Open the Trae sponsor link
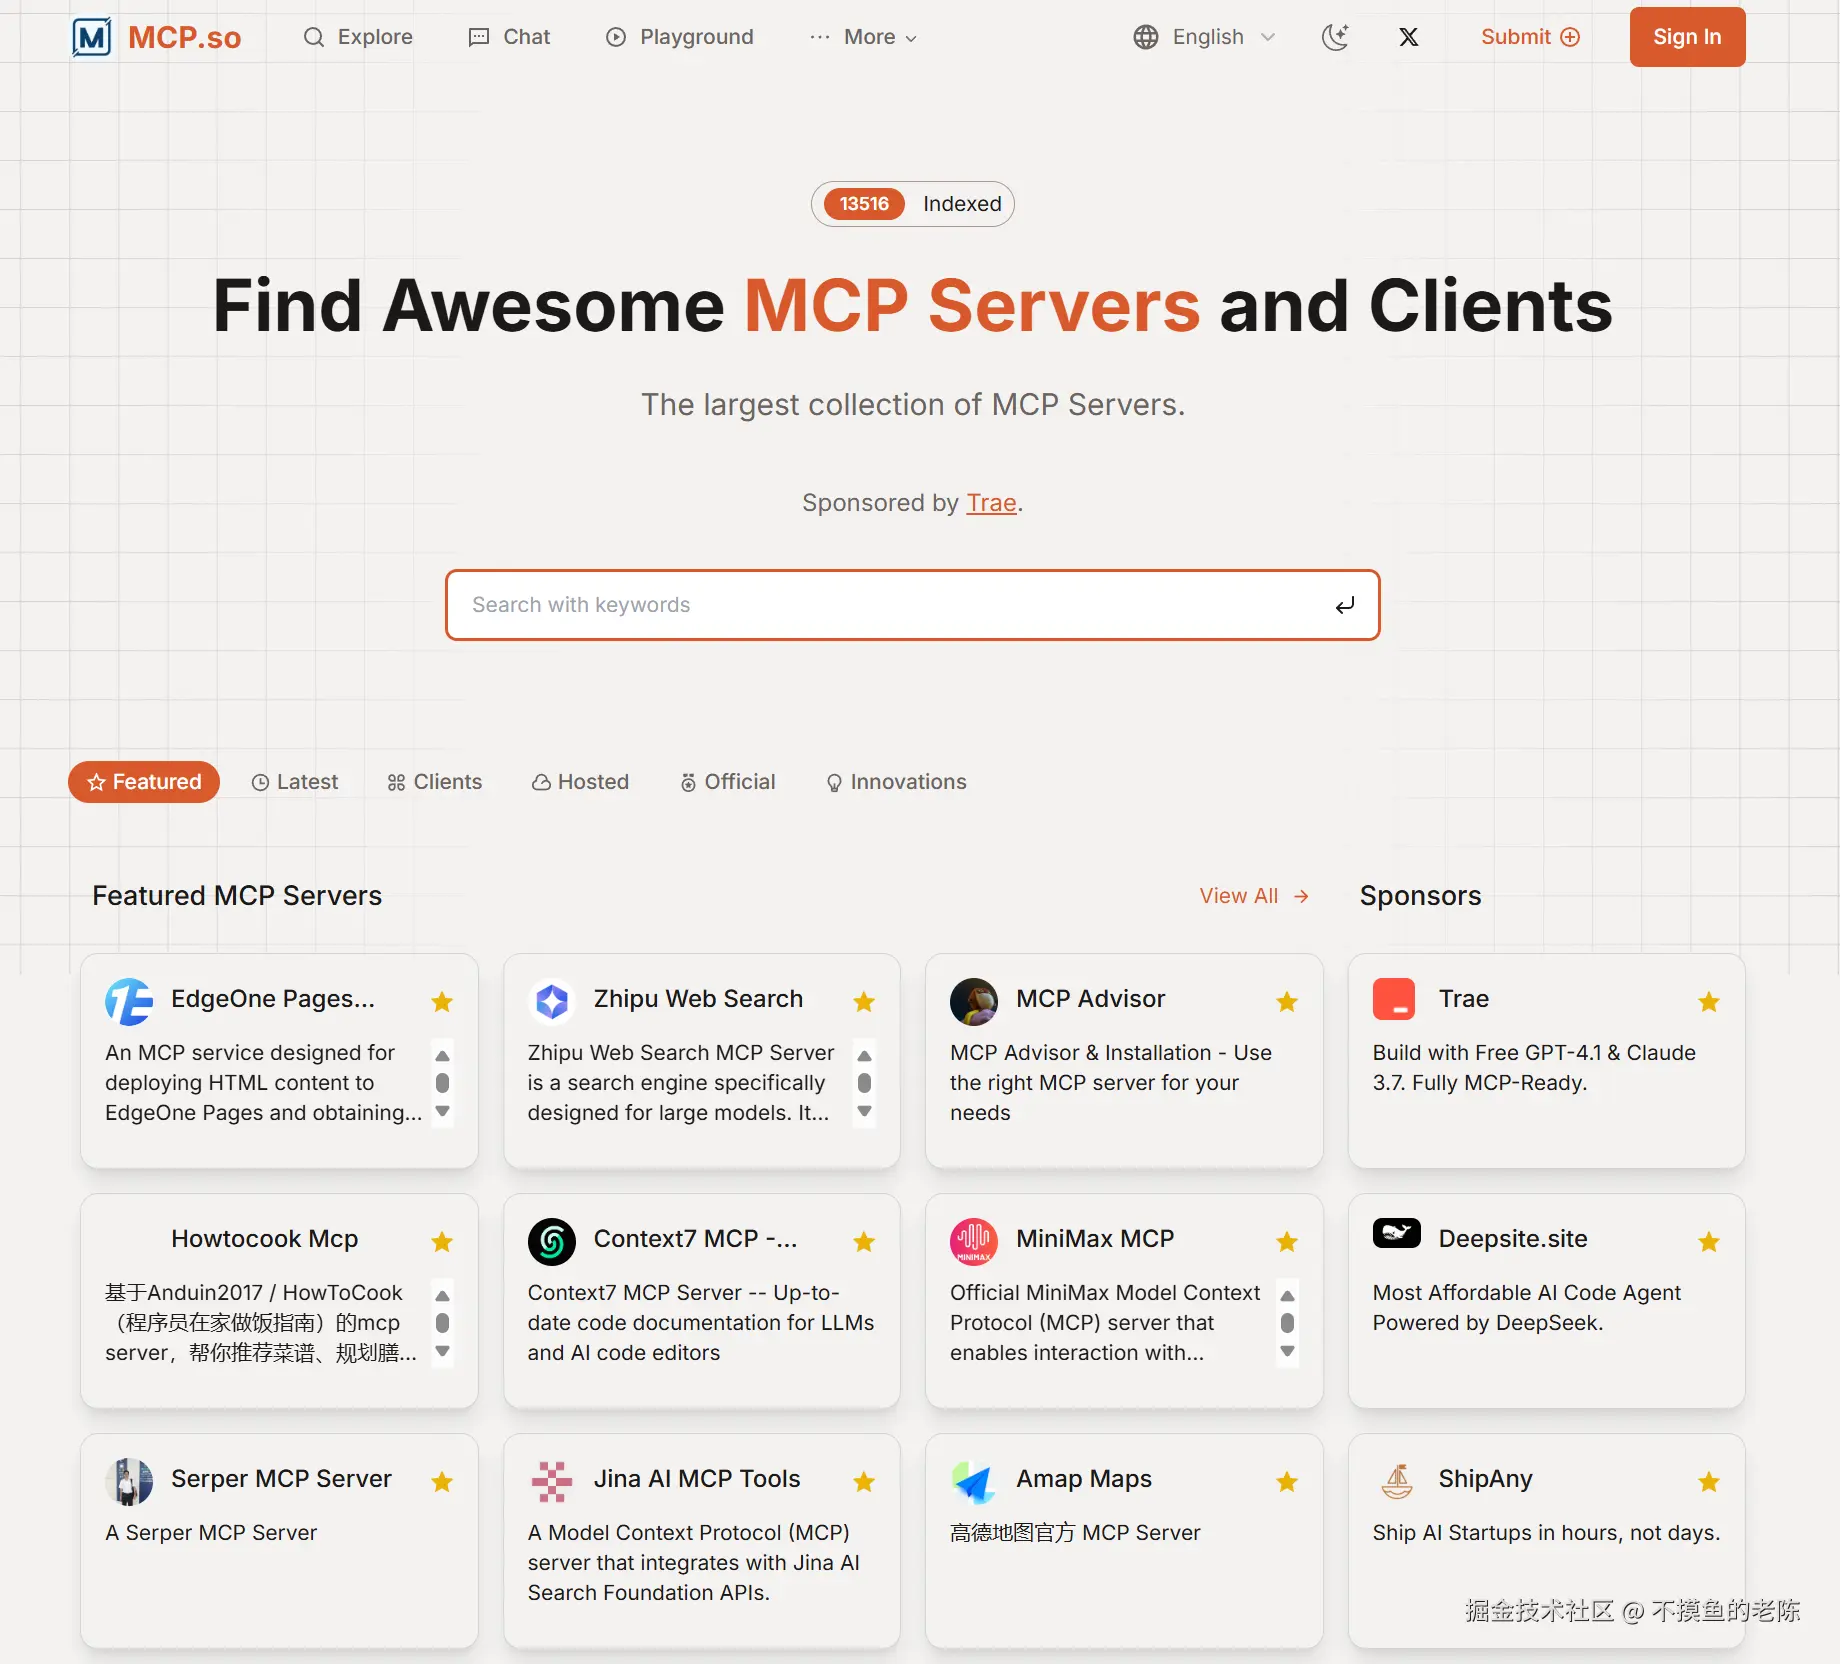Screen dimensions: 1840x1664 (x=991, y=503)
